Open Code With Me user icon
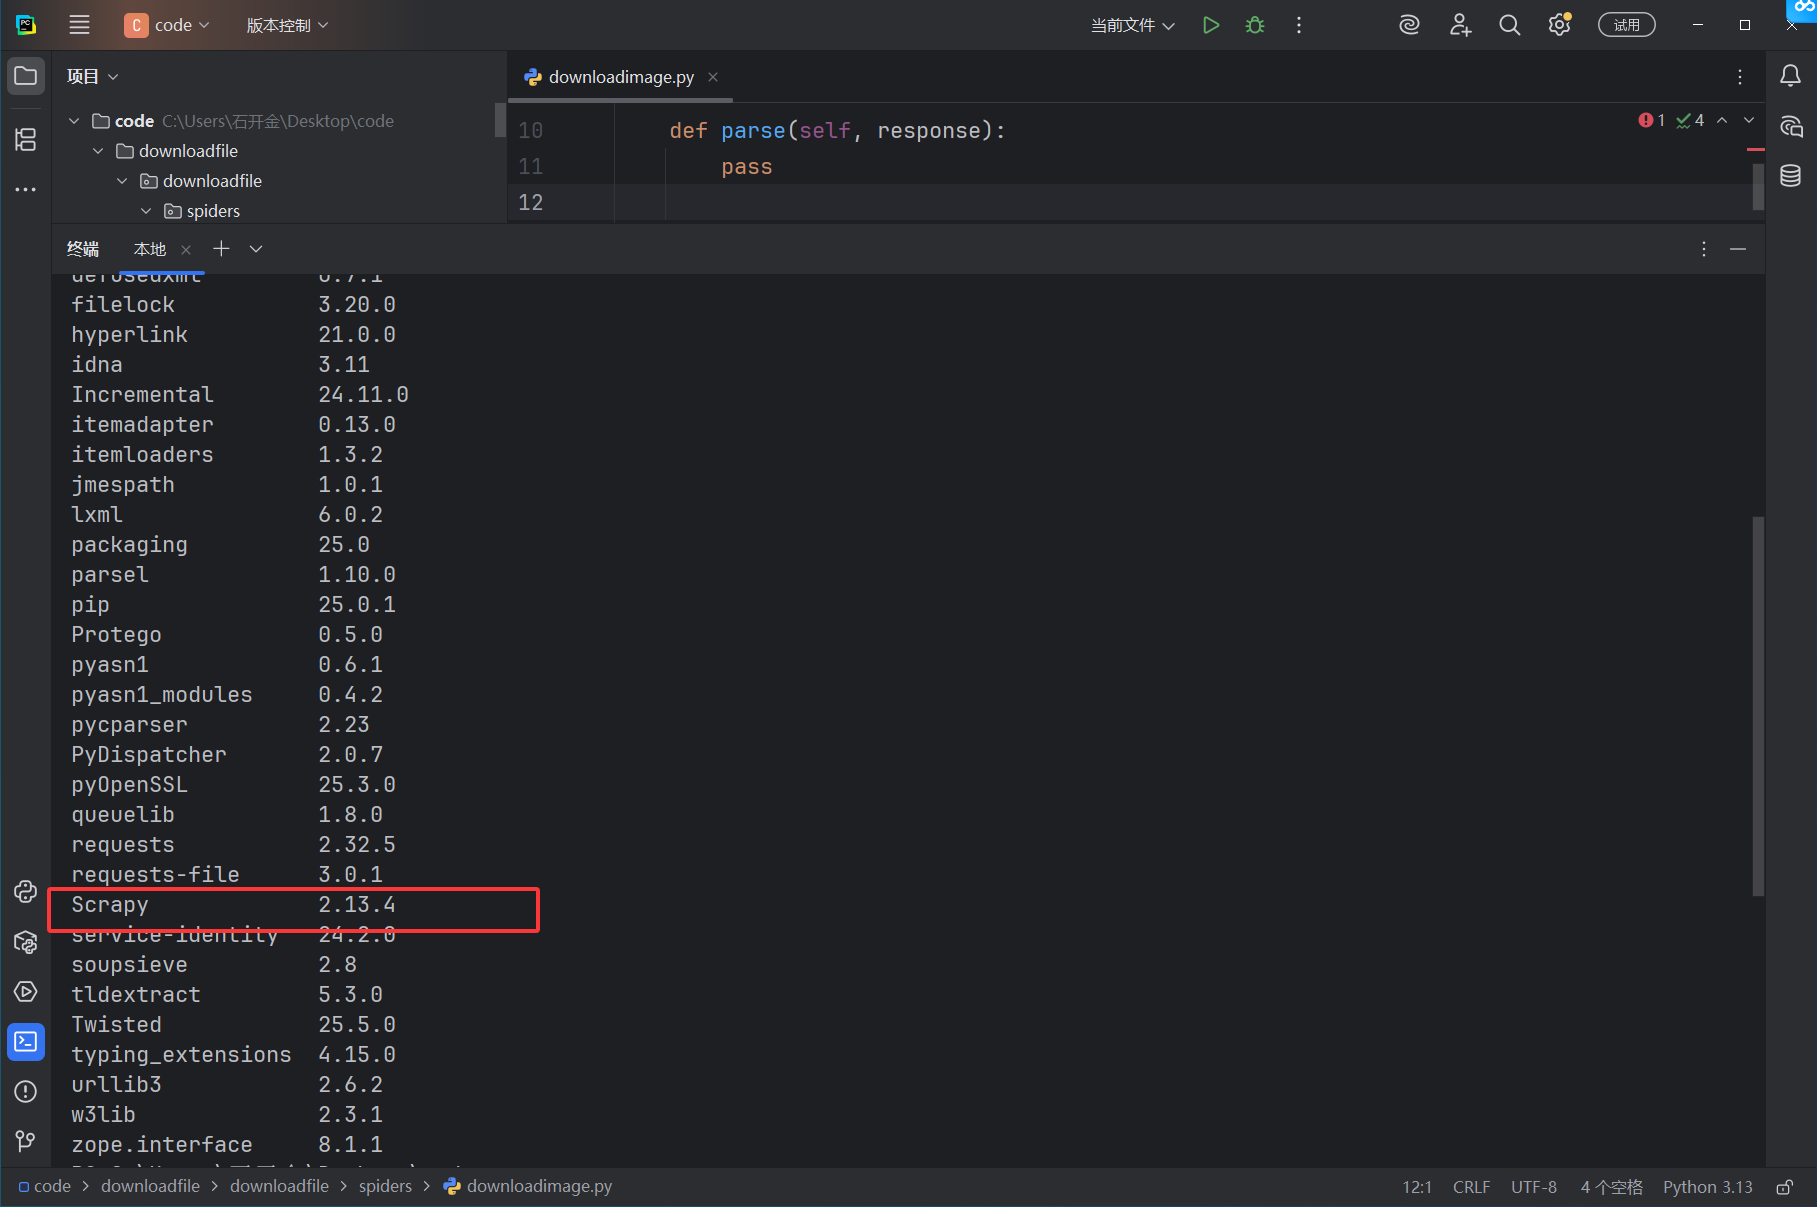Image resolution: width=1817 pixels, height=1207 pixels. tap(1460, 25)
